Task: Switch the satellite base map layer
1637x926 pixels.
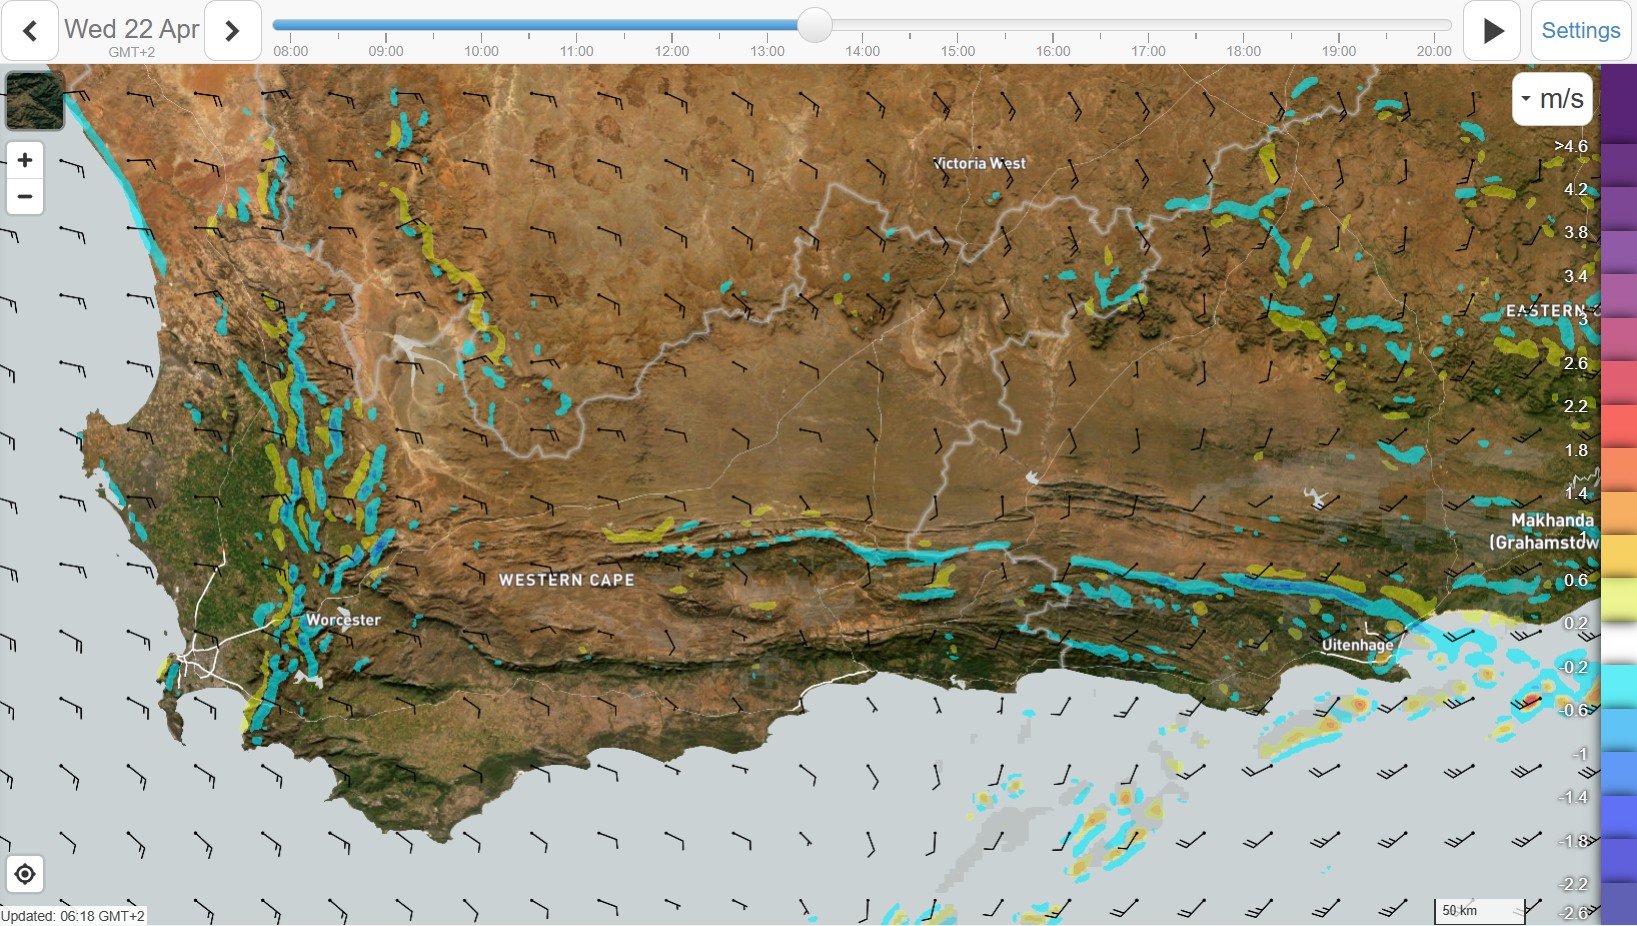Action: click(35, 101)
